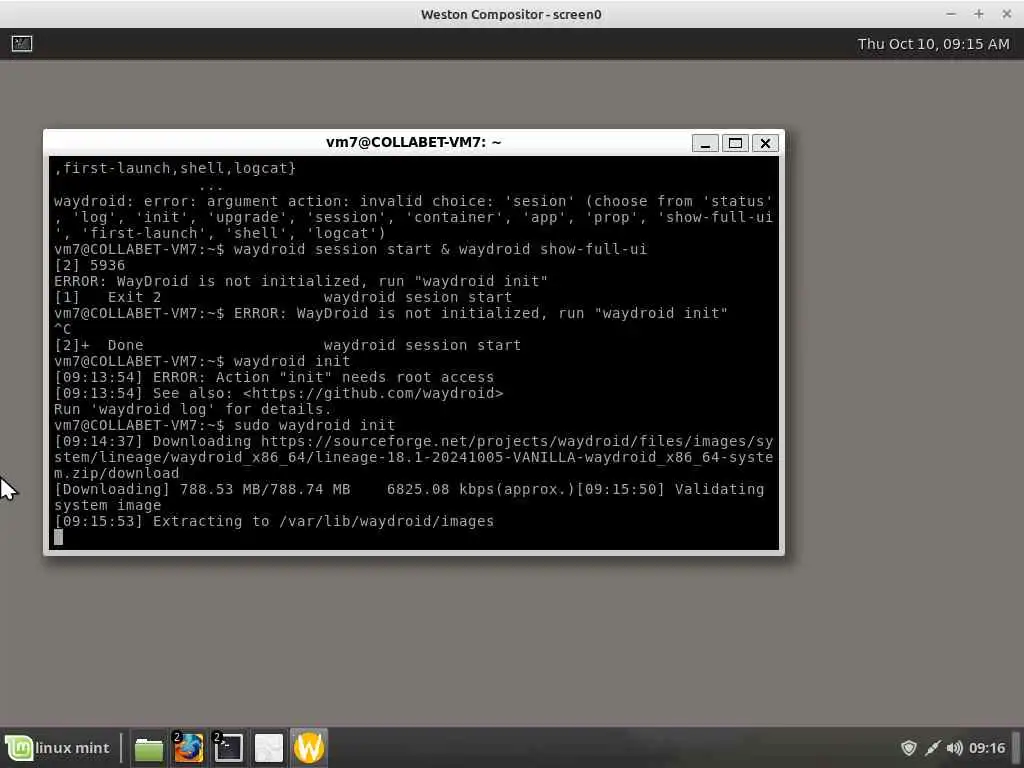Click 'ERROR: Action "init" needs root access' line
The height and width of the screenshot is (768, 1024).
(274, 377)
